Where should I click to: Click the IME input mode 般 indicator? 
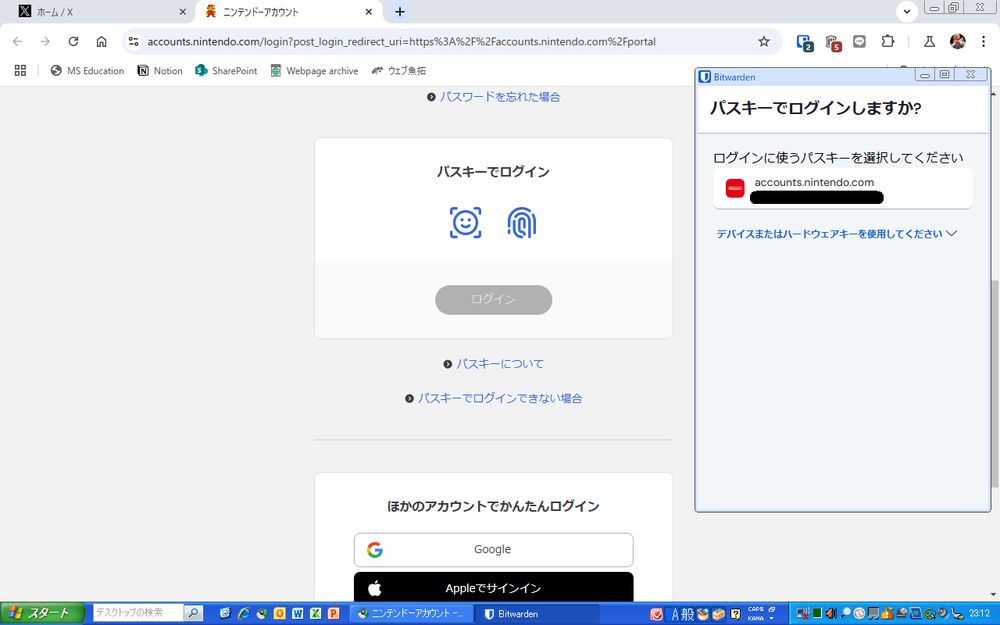pyautogui.click(x=688, y=614)
